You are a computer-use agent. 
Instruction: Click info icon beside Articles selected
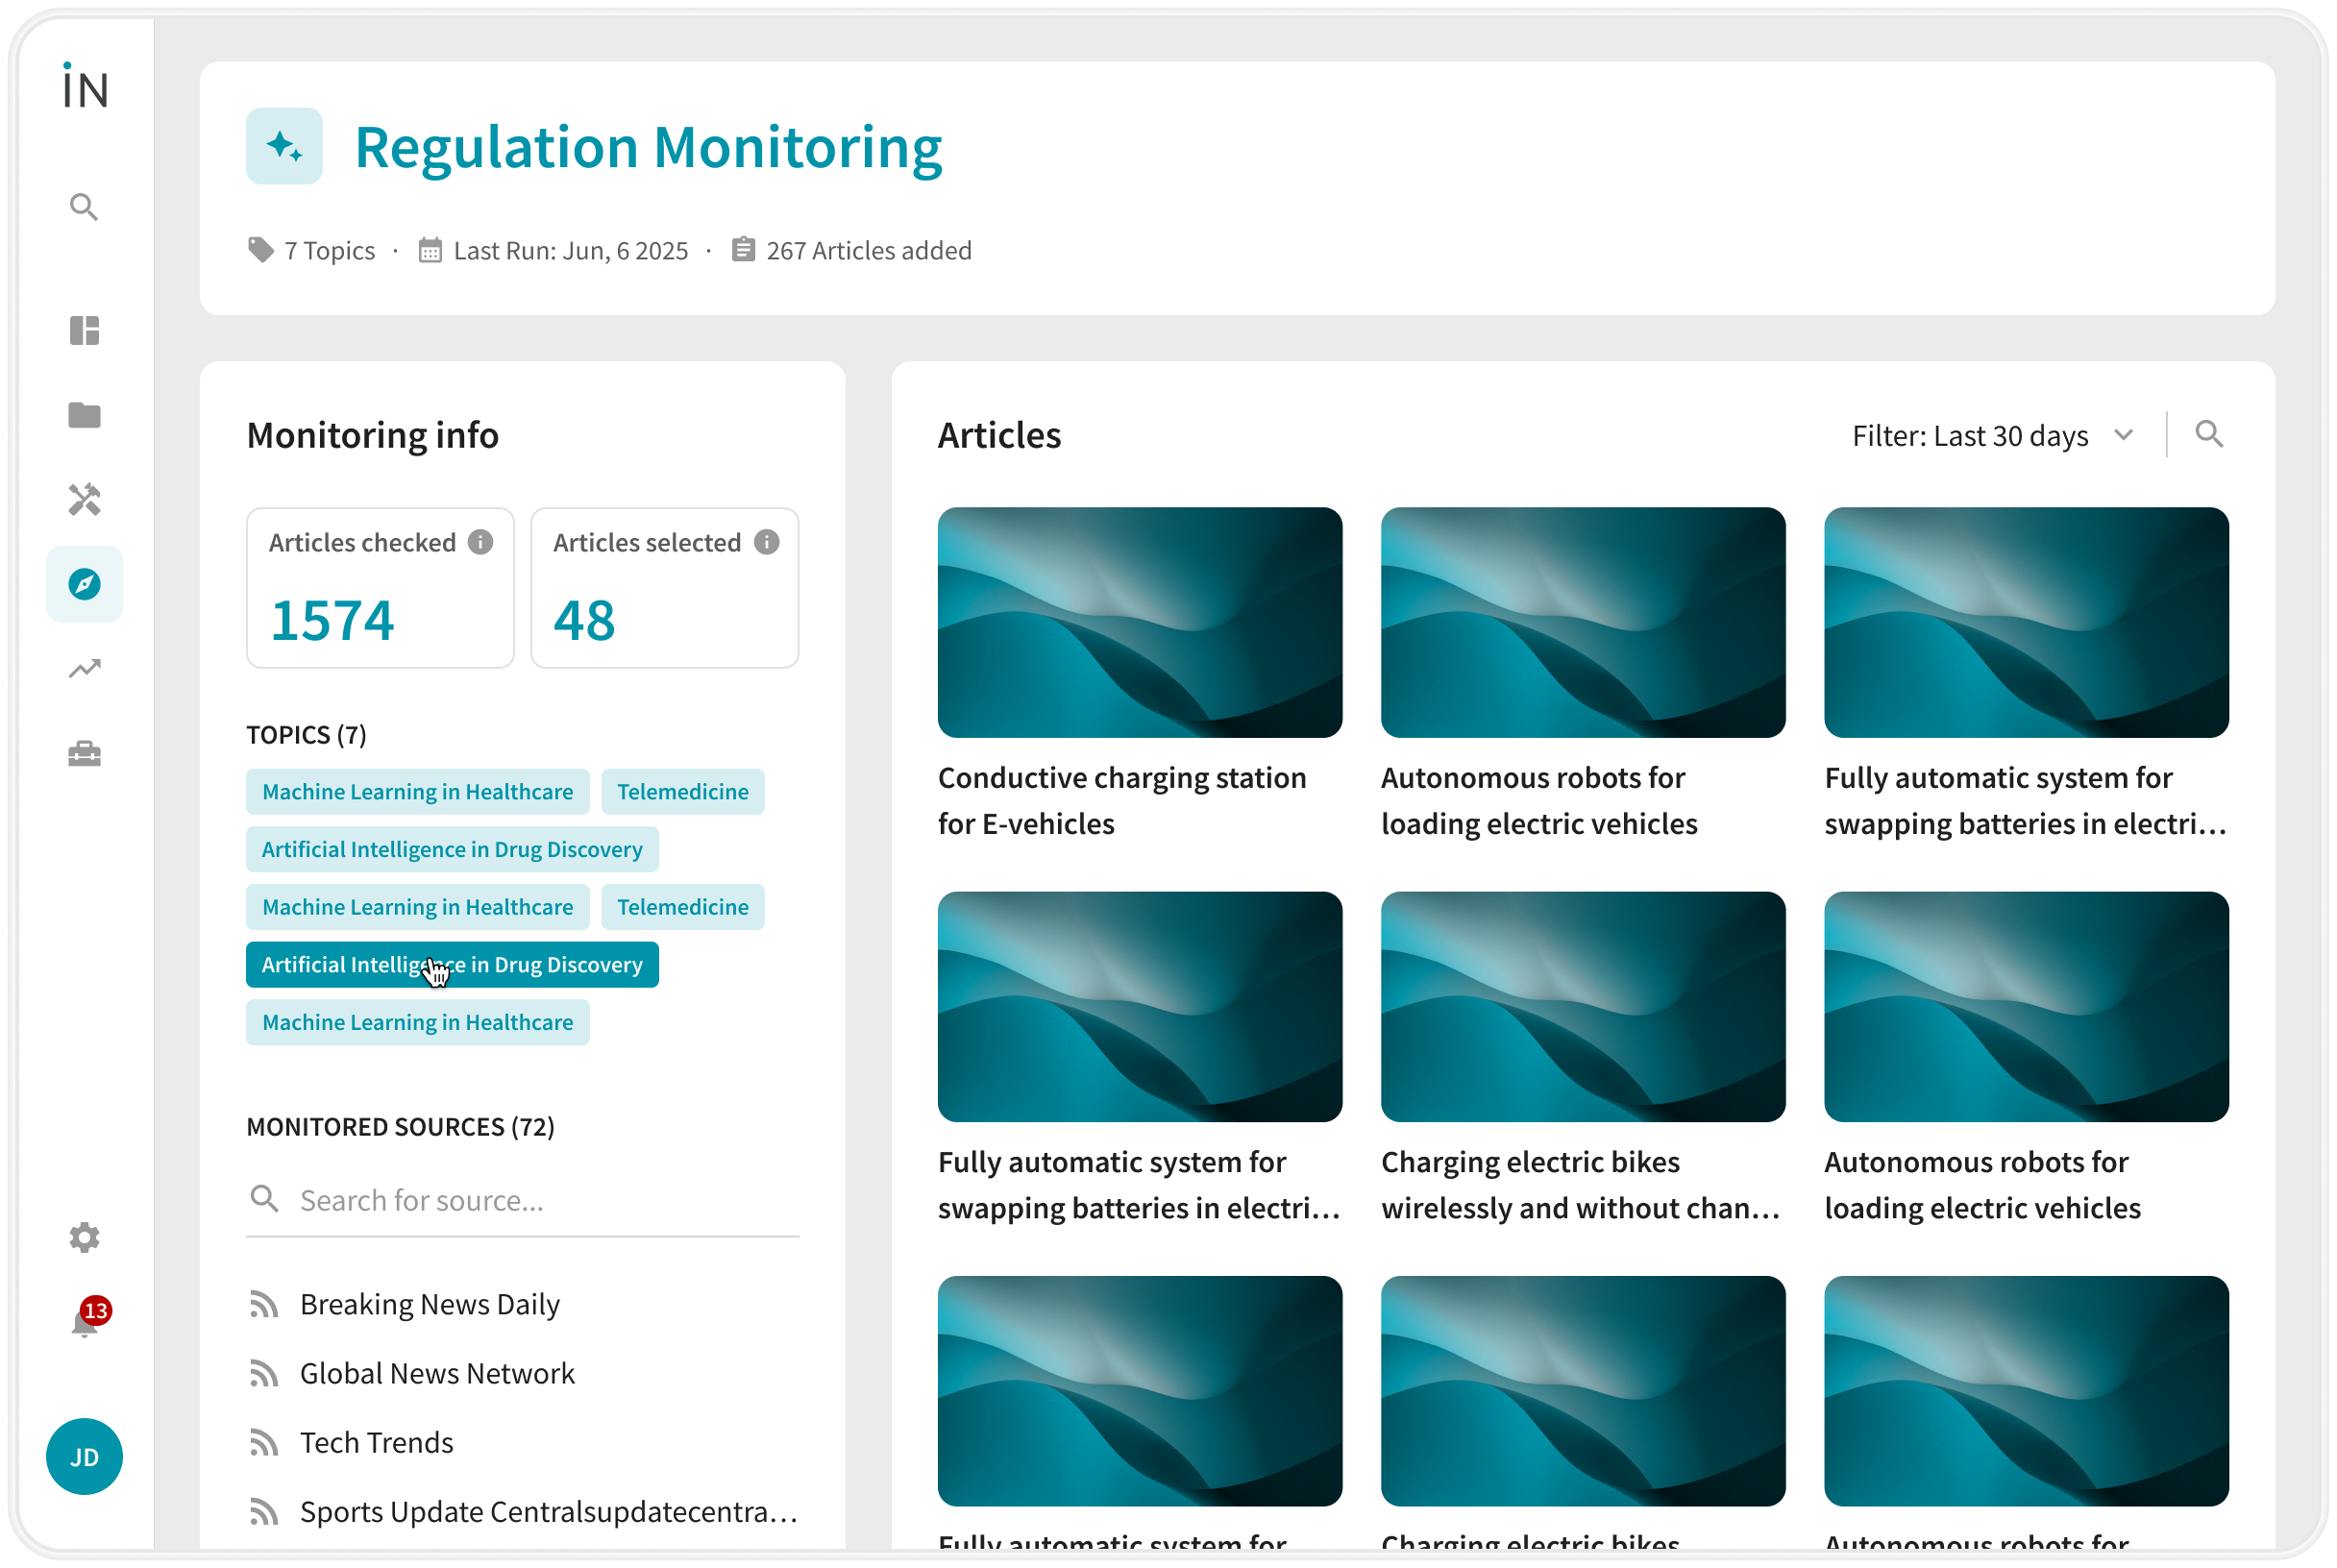click(767, 542)
